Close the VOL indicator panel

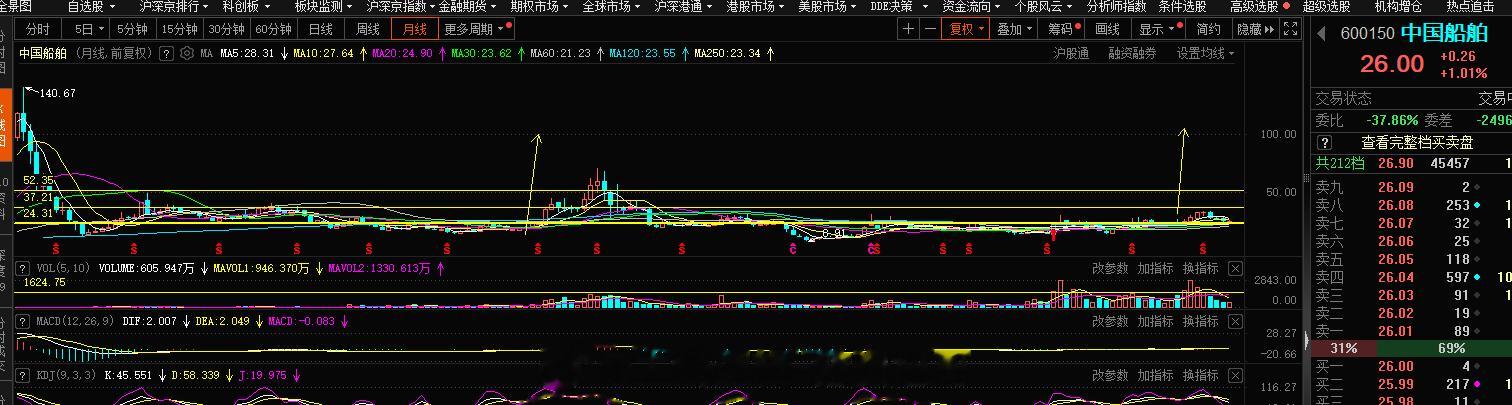point(1236,268)
